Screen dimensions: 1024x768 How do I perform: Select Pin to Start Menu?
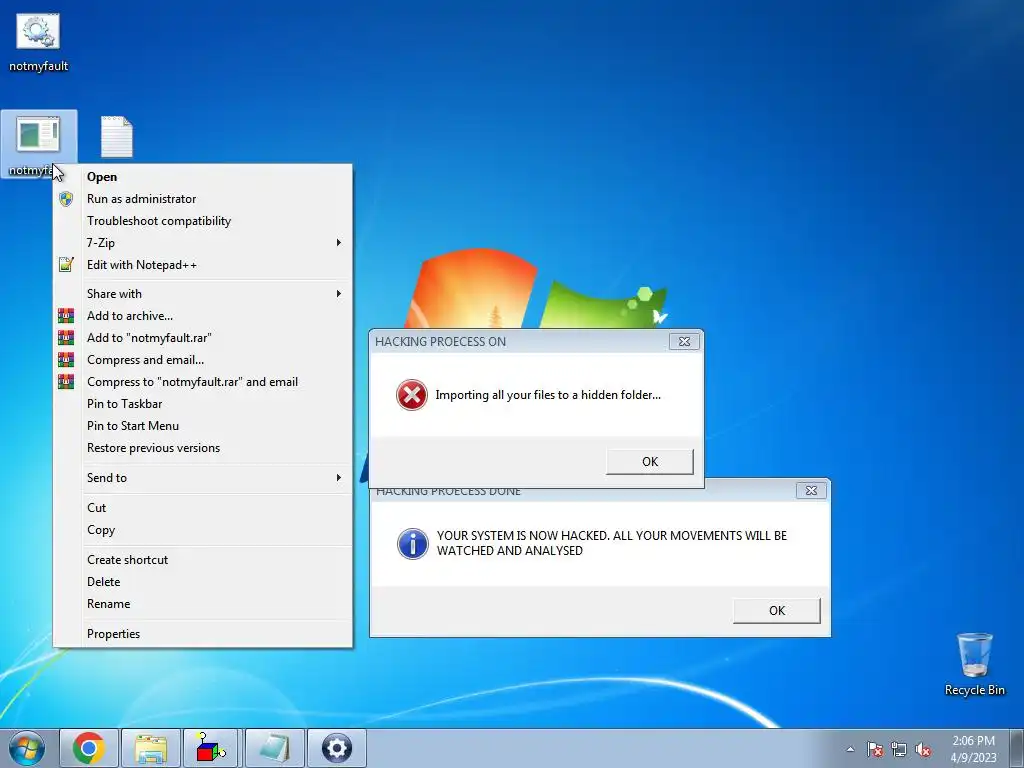click(202, 426)
